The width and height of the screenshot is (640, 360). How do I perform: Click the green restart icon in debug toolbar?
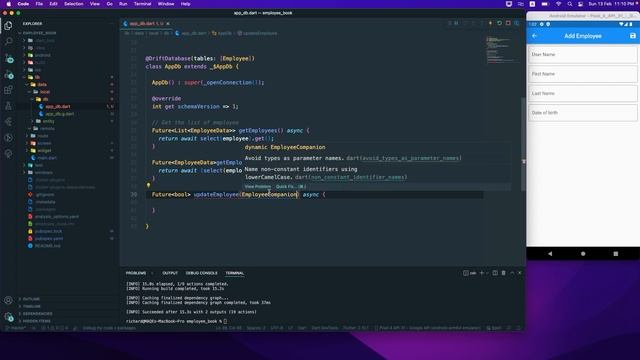[499, 23]
